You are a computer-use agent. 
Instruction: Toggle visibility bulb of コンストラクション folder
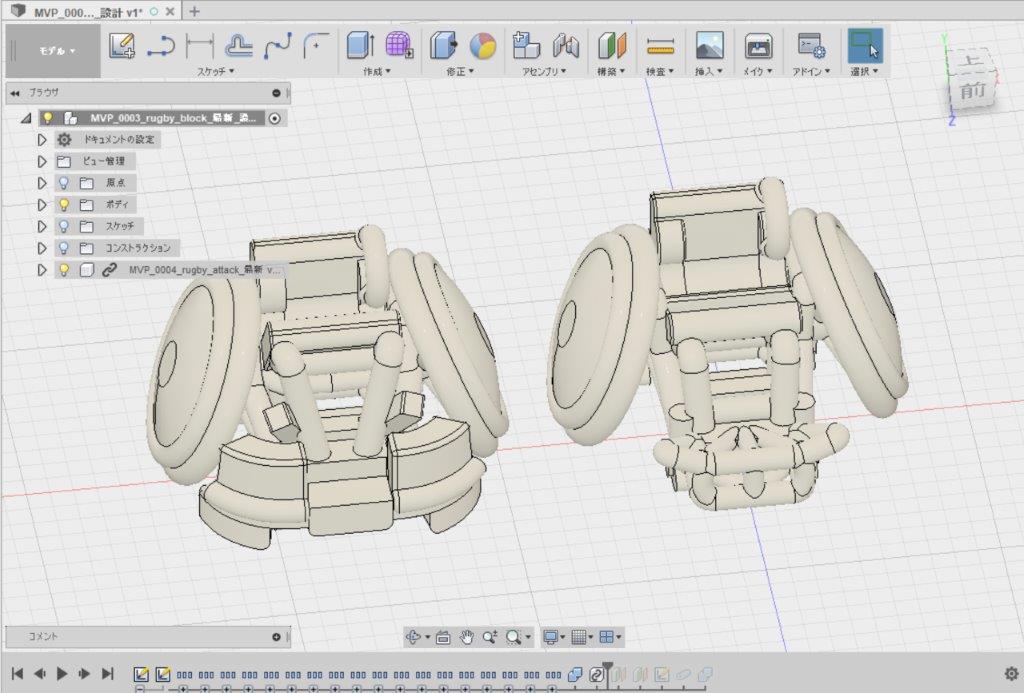tap(64, 248)
